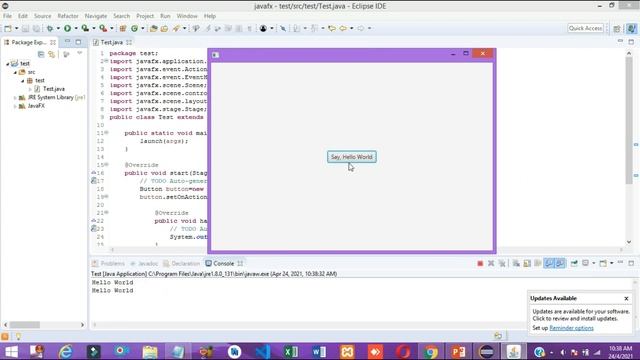Screen dimensions: 640x360
Task: Toggle Show Console on Standard Out change
Action: click(549, 264)
